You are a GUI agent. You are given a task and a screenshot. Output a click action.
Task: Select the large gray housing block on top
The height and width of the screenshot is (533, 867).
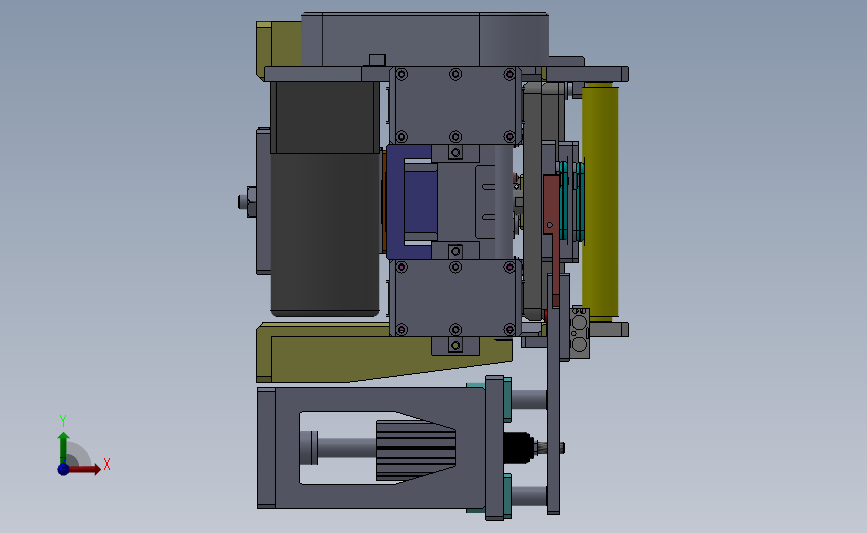tap(425, 40)
